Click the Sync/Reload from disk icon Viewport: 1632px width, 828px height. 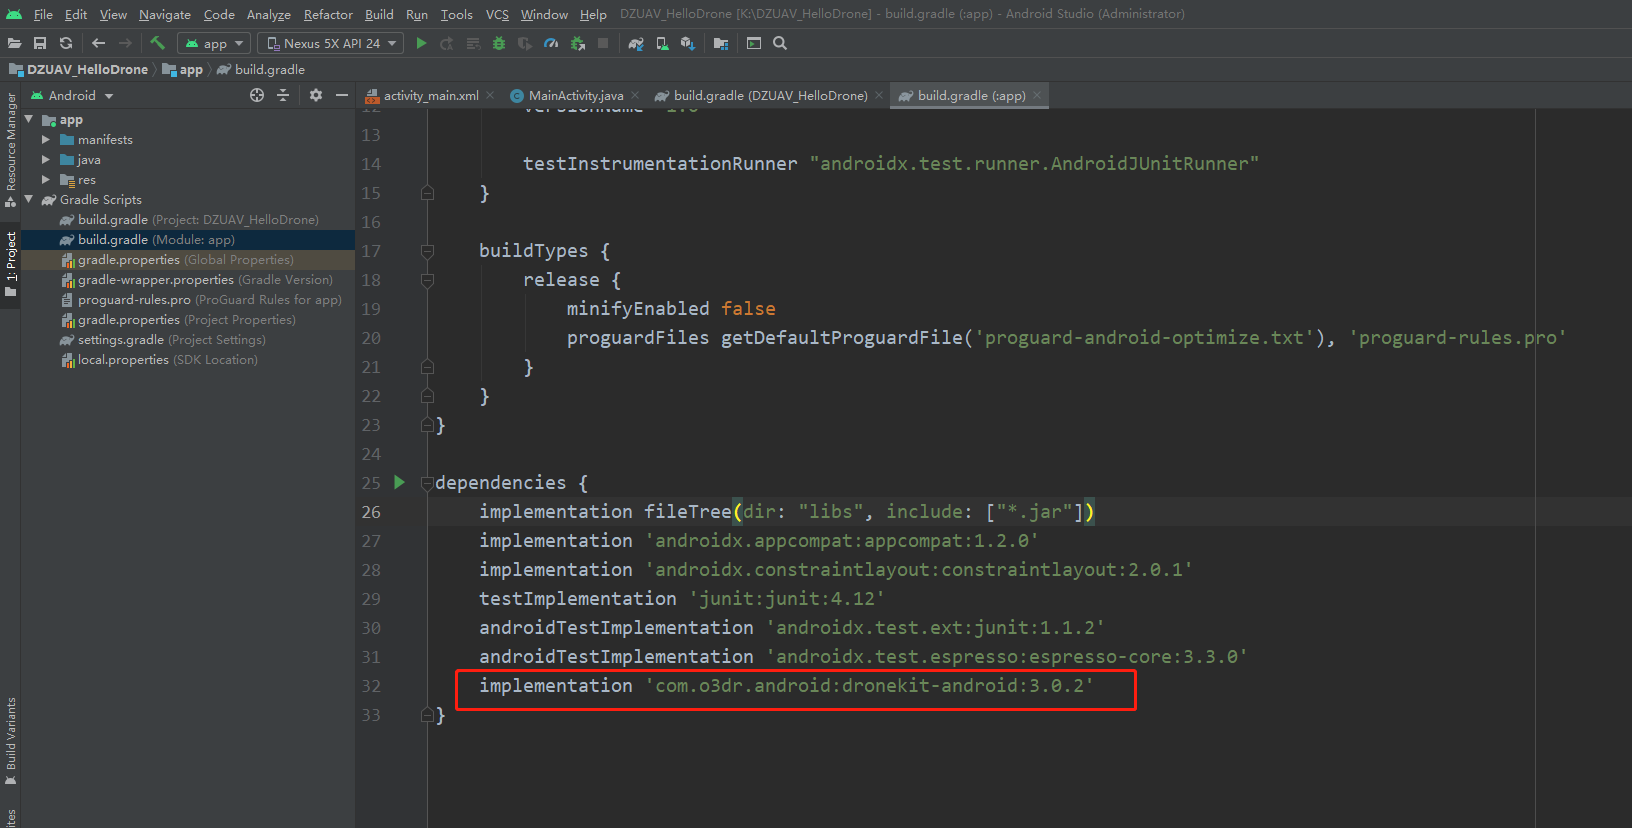pos(66,43)
